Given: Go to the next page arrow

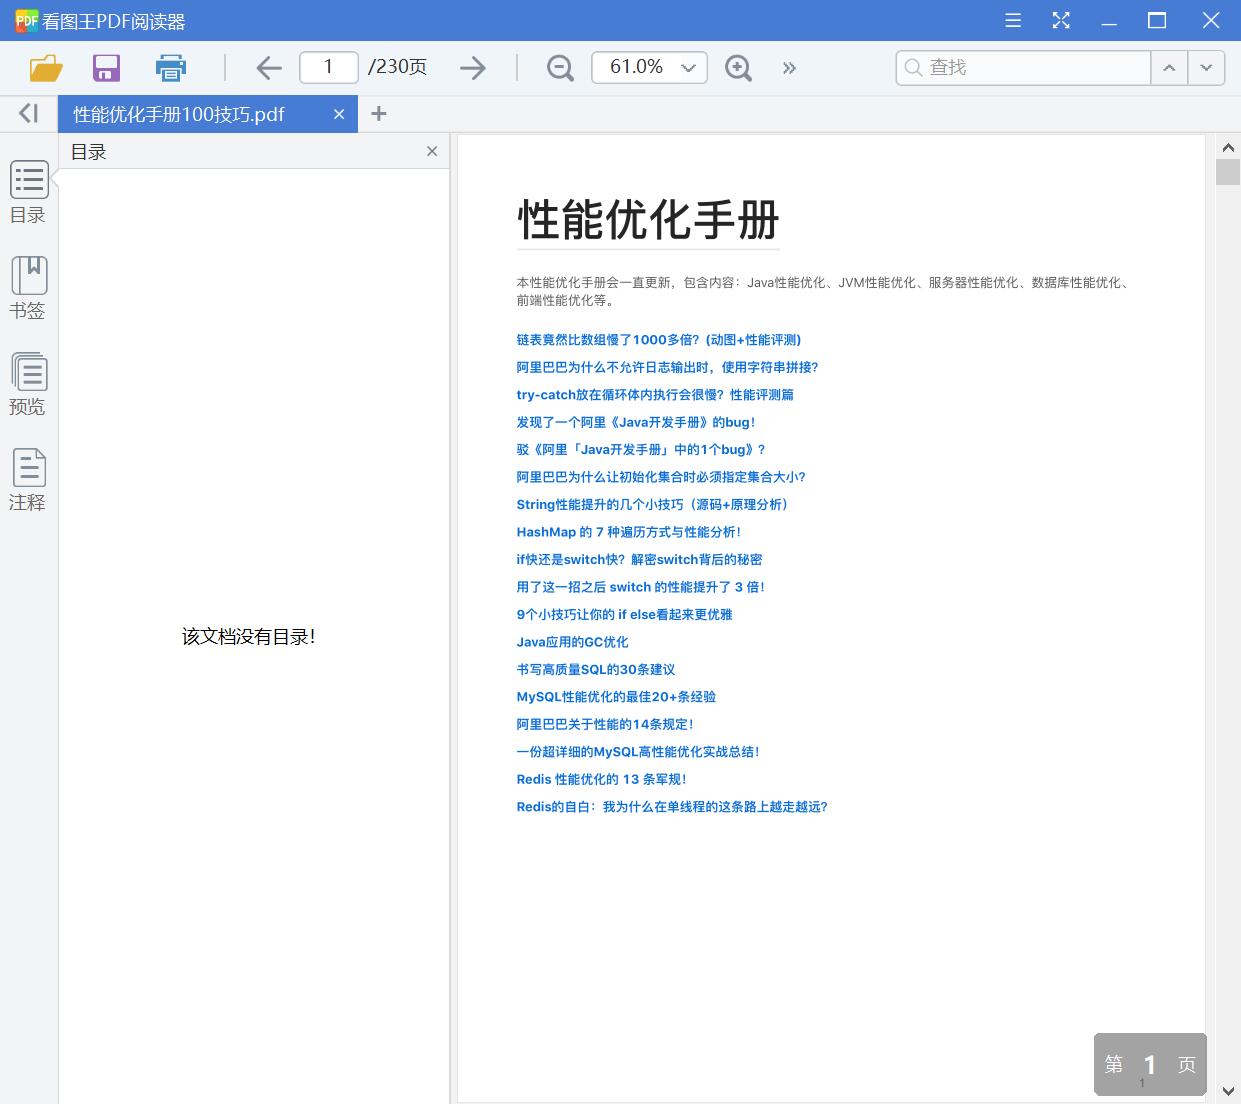Looking at the screenshot, I should pyautogui.click(x=473, y=68).
